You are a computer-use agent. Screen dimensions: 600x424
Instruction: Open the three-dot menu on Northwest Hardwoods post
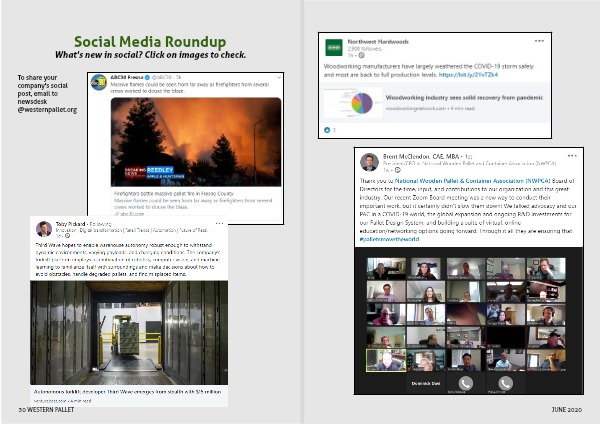pos(540,40)
